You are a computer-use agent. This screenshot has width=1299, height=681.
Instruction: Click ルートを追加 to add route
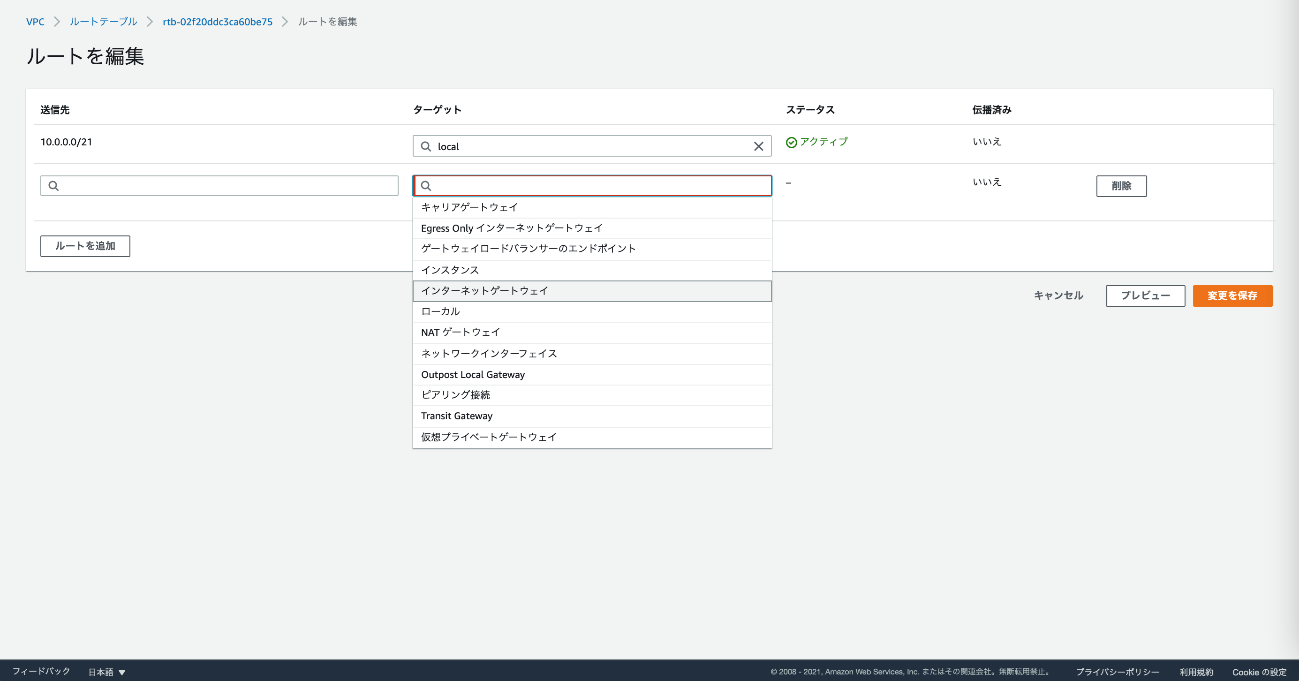pyautogui.click(x=85, y=246)
